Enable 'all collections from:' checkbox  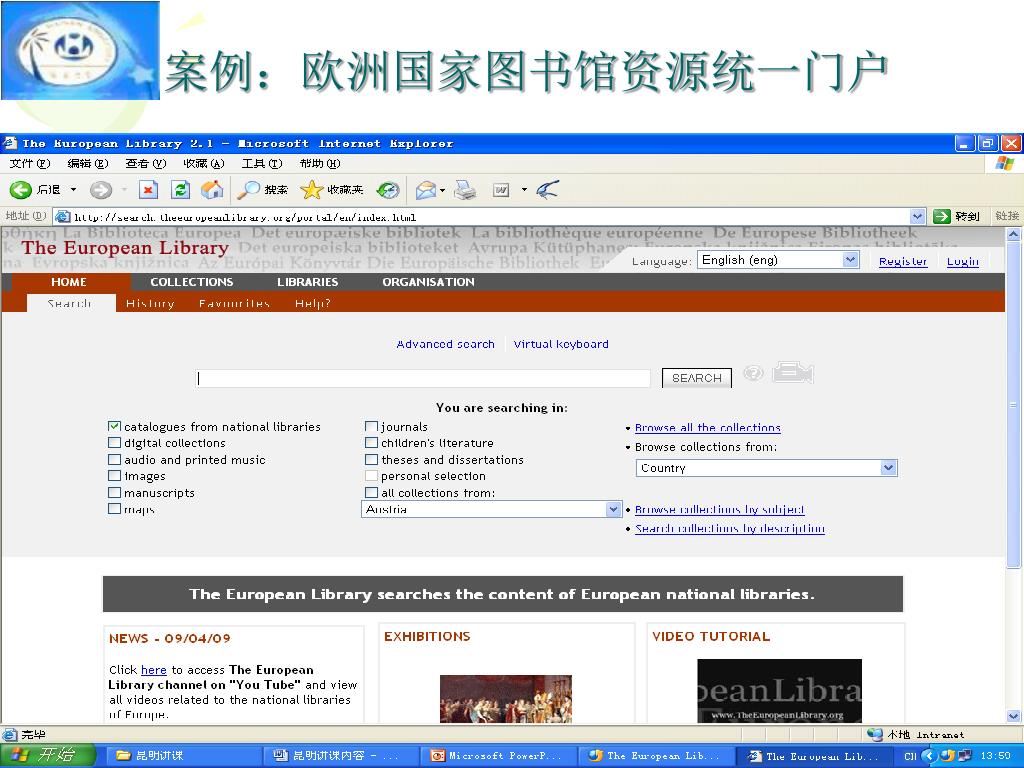point(372,492)
